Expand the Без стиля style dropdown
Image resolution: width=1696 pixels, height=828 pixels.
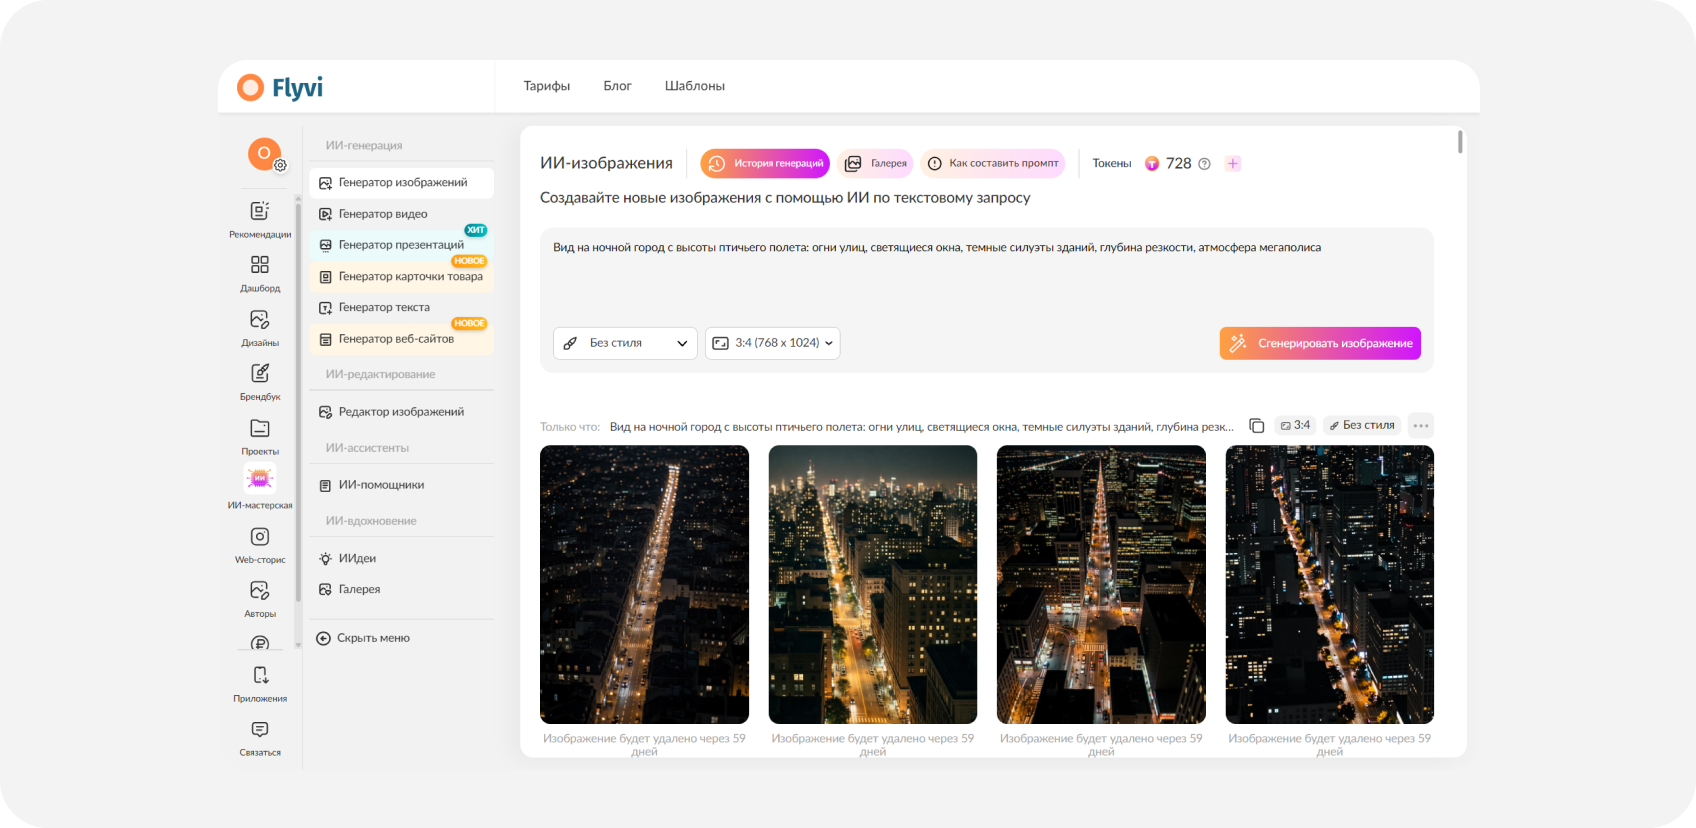coord(625,343)
